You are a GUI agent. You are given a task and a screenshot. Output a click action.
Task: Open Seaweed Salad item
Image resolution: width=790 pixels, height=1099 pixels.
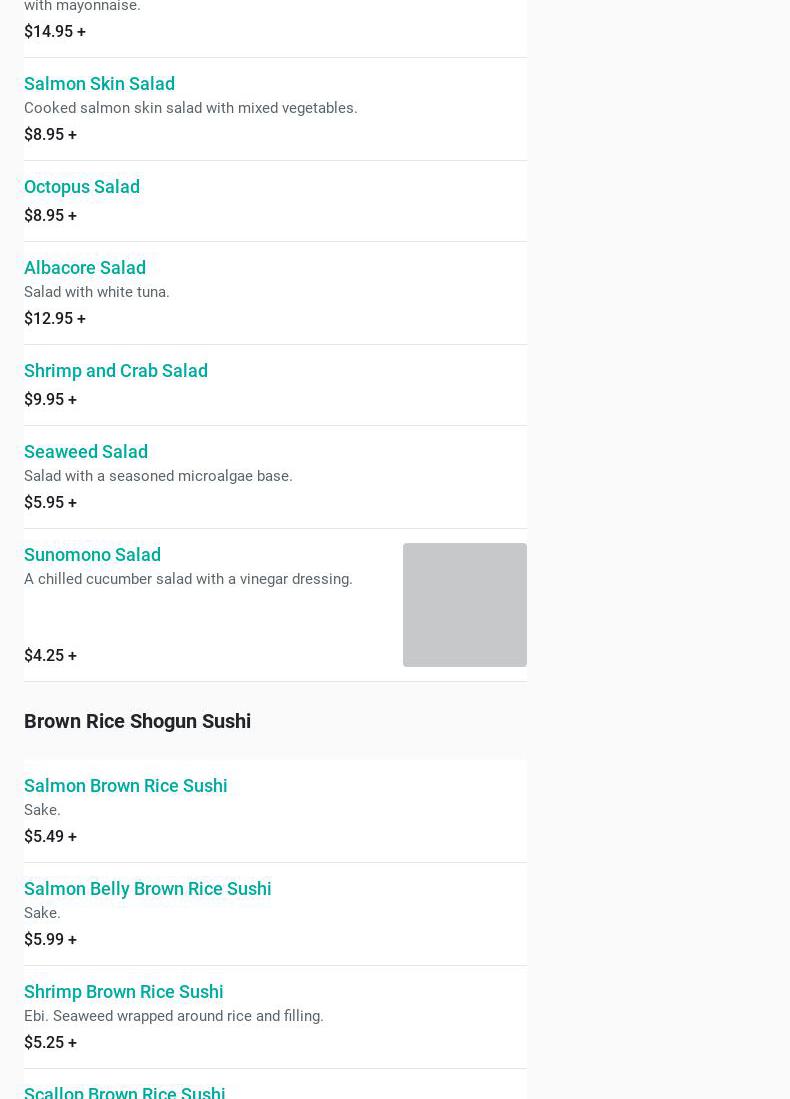pyautogui.click(x=86, y=451)
